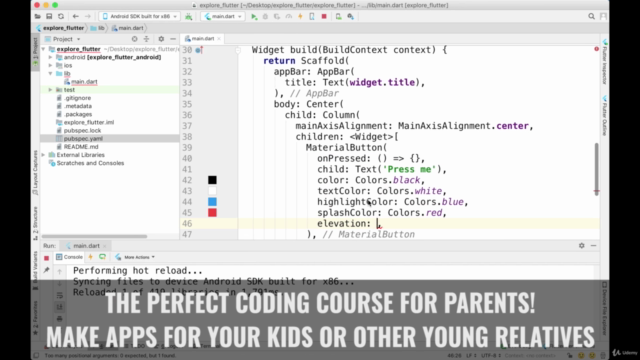Navigate forward with the right arrow
The width and height of the screenshot is (640, 360).
click(87, 16)
